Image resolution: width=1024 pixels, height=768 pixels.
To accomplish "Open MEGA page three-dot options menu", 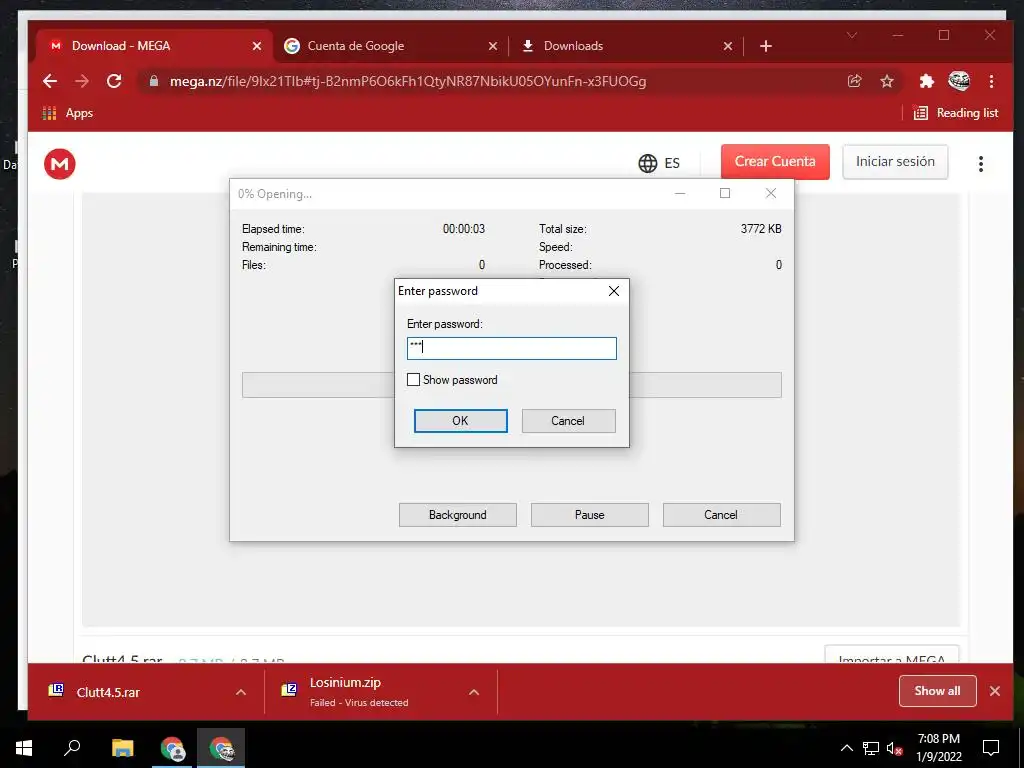I will tap(980, 163).
